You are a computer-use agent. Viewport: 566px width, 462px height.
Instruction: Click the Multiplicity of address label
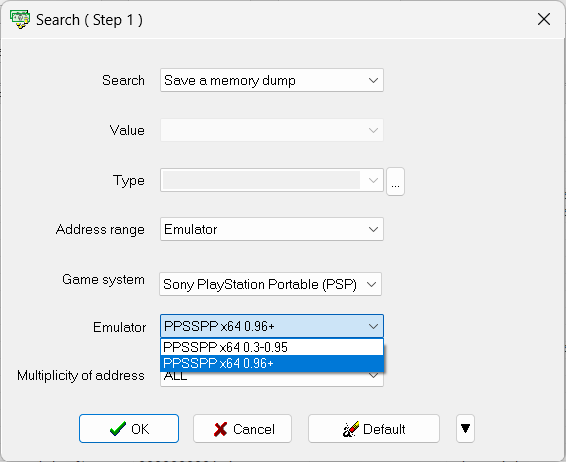point(81,375)
